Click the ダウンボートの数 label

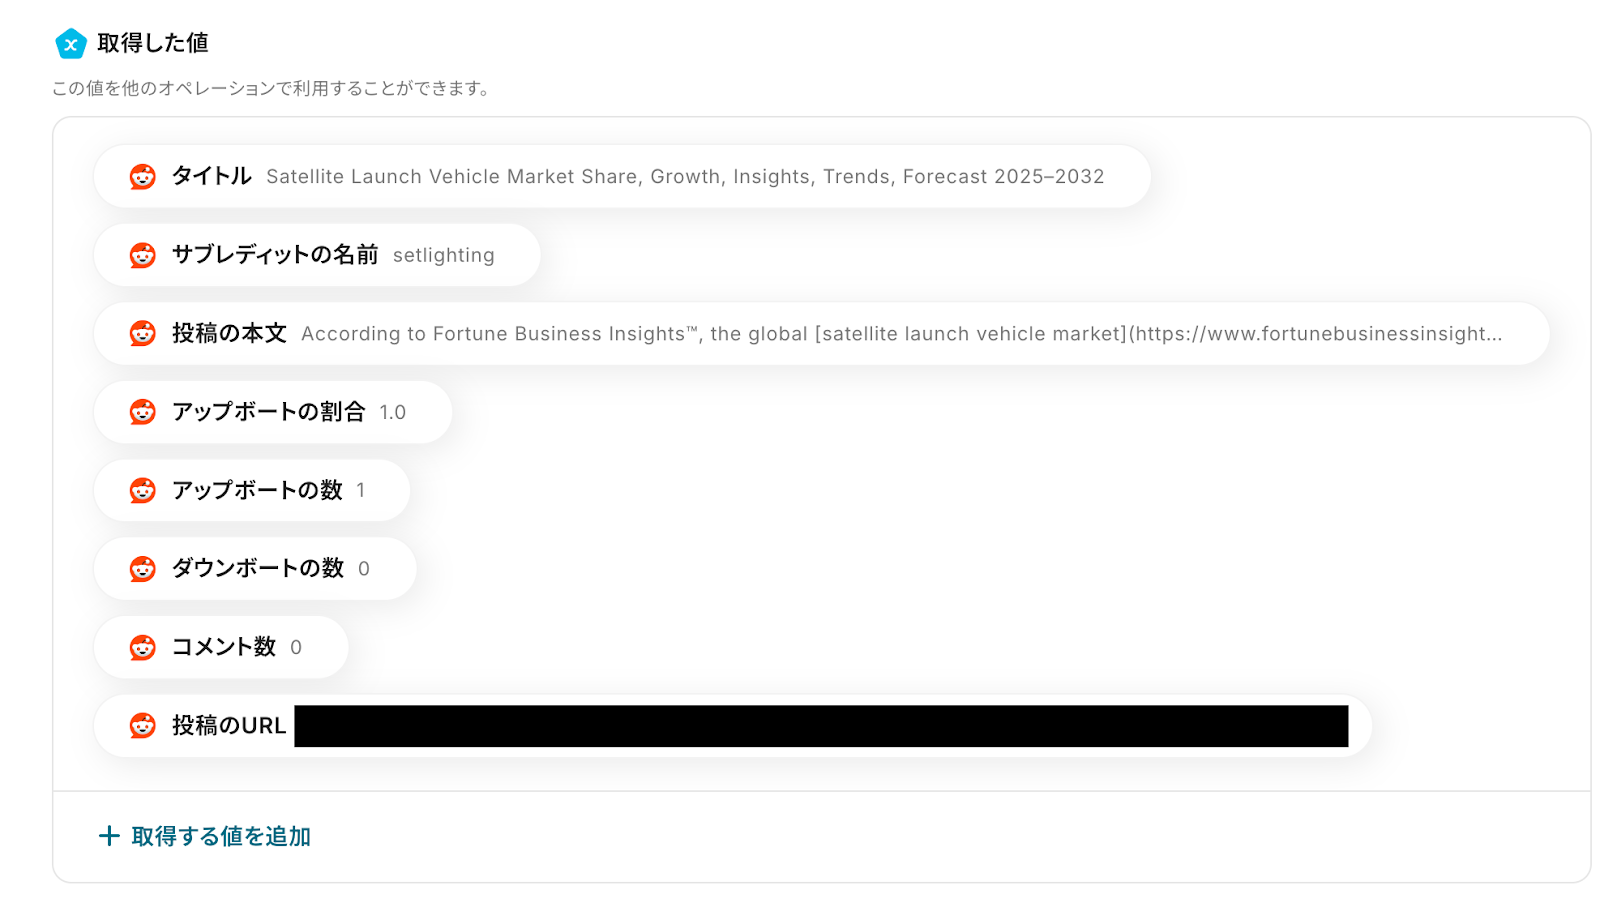[x=258, y=568]
